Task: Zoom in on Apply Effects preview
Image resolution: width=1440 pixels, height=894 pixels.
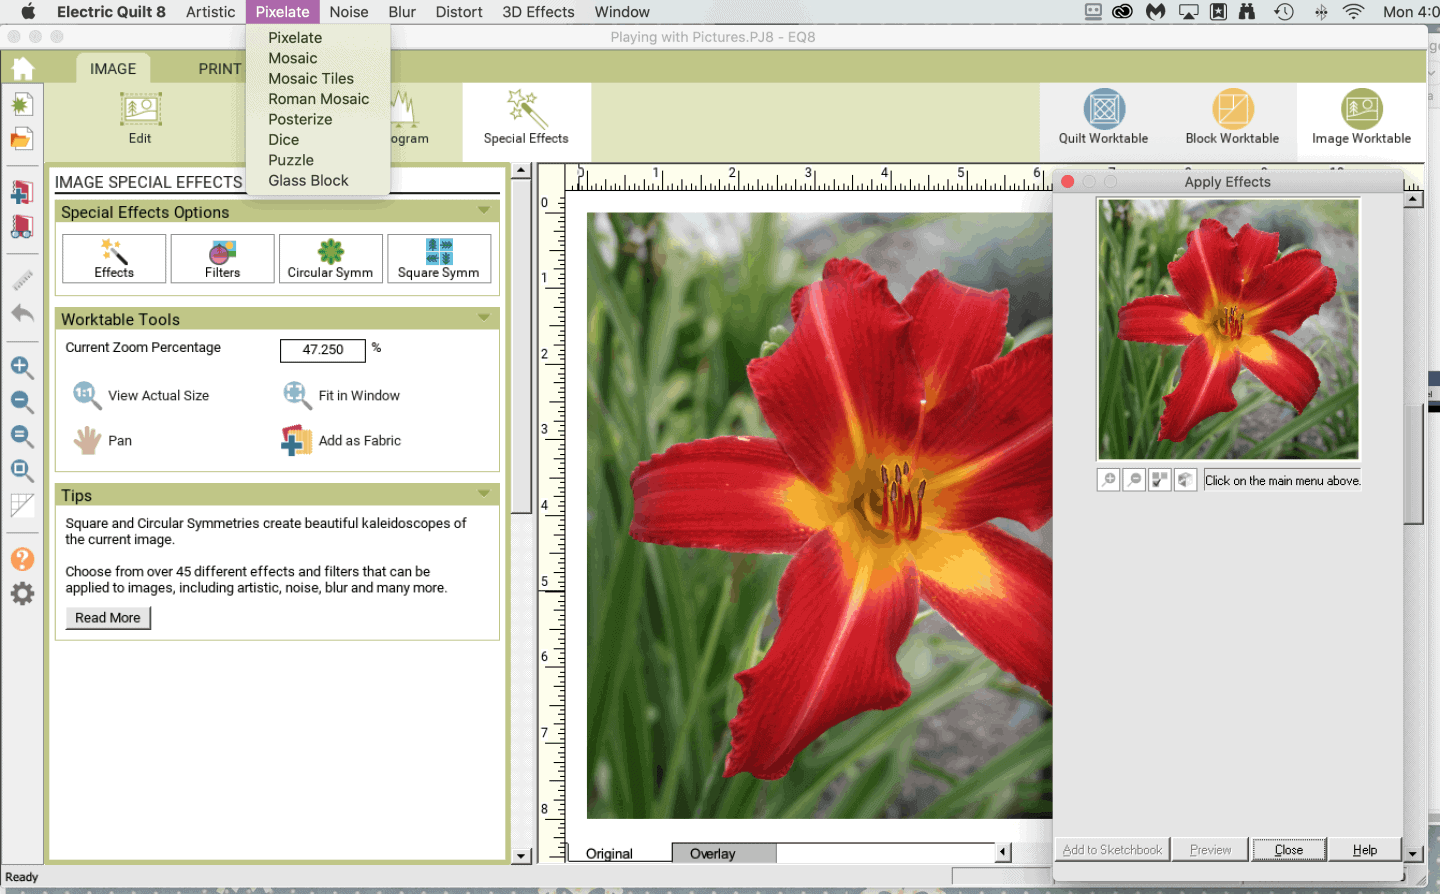Action: 1108,480
